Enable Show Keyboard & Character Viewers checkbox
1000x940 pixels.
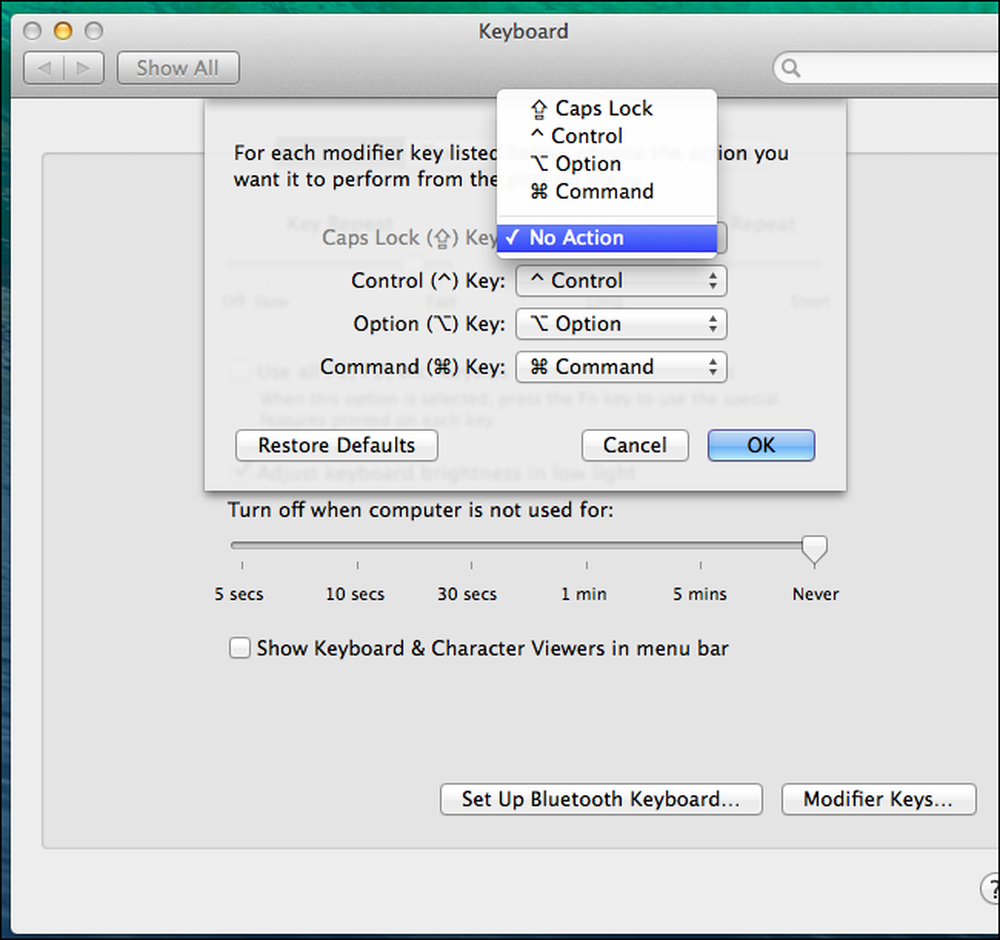(240, 648)
